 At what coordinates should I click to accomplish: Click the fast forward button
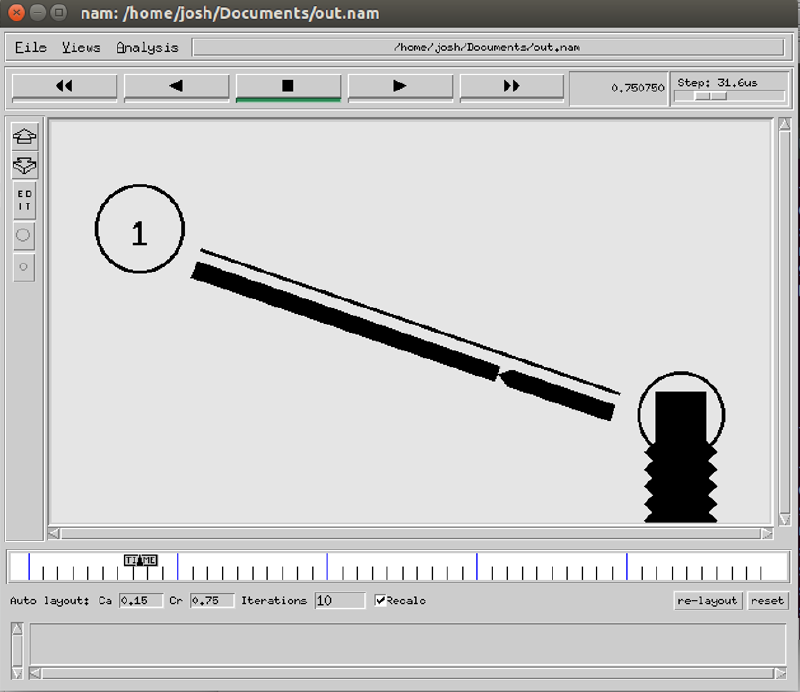[x=512, y=87]
